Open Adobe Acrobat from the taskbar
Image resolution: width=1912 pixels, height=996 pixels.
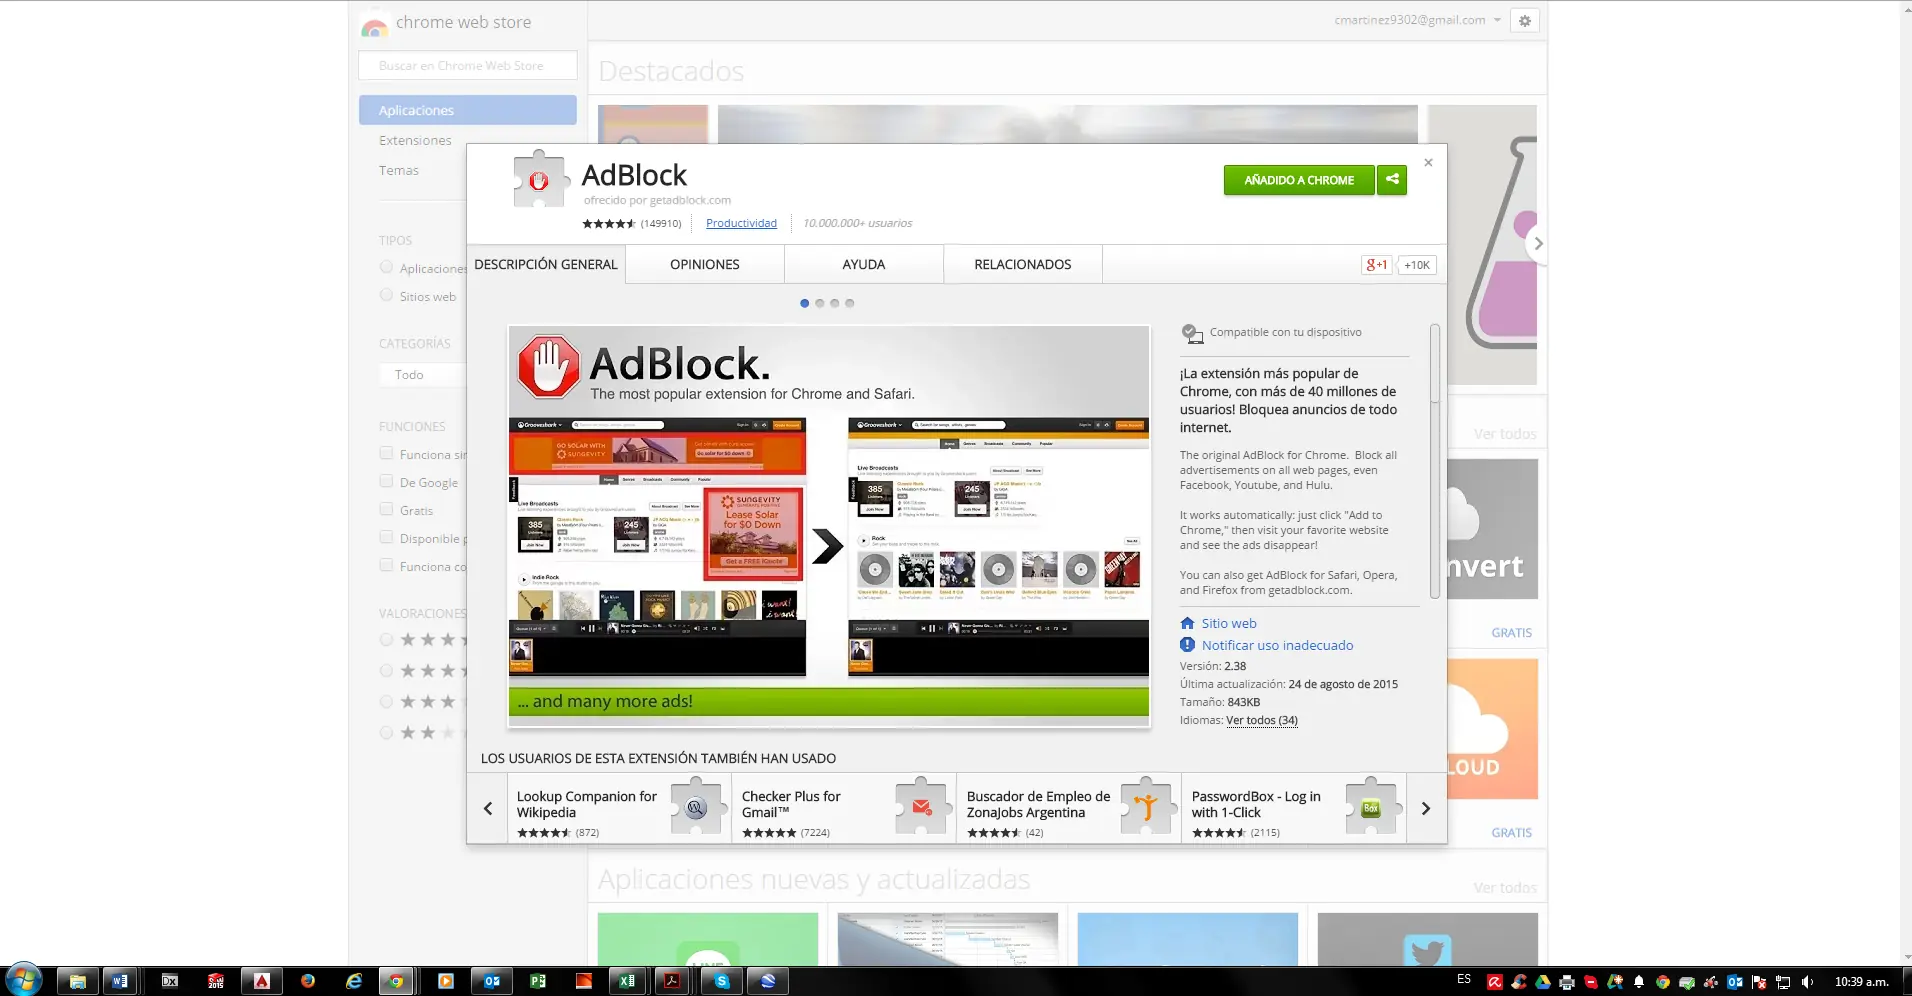click(x=672, y=981)
